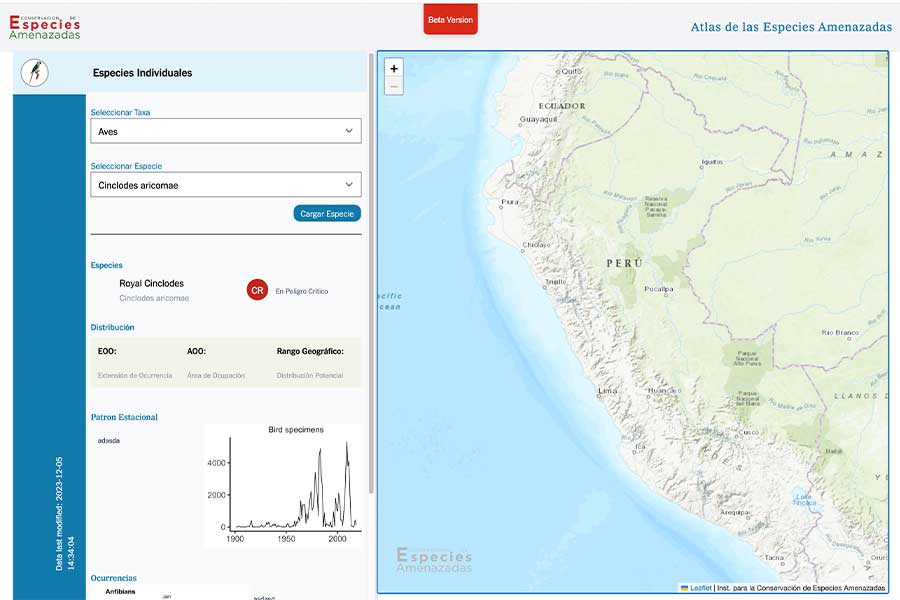The image size is (900, 600).
Task: Click Trujillo city on the map
Action: (556, 282)
